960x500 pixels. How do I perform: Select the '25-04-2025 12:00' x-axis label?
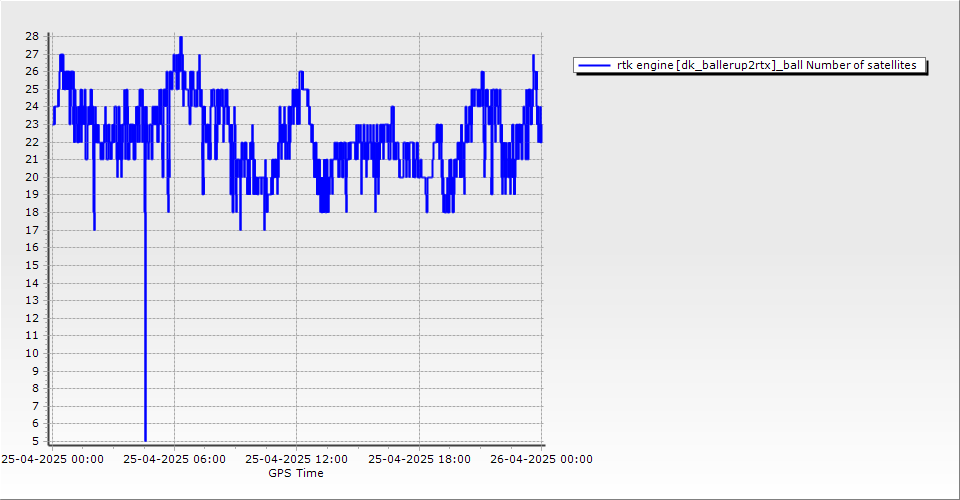[x=296, y=459]
